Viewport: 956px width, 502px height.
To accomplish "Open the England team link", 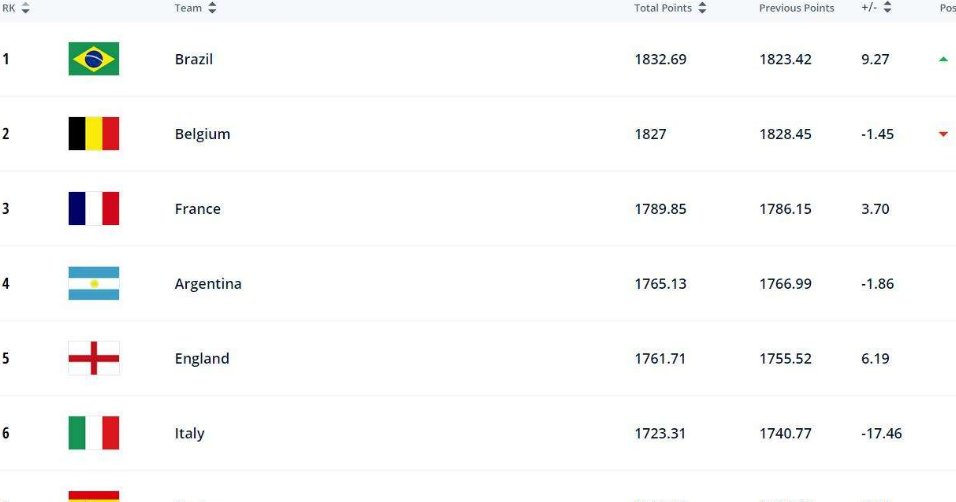I will pyautogui.click(x=202, y=358).
